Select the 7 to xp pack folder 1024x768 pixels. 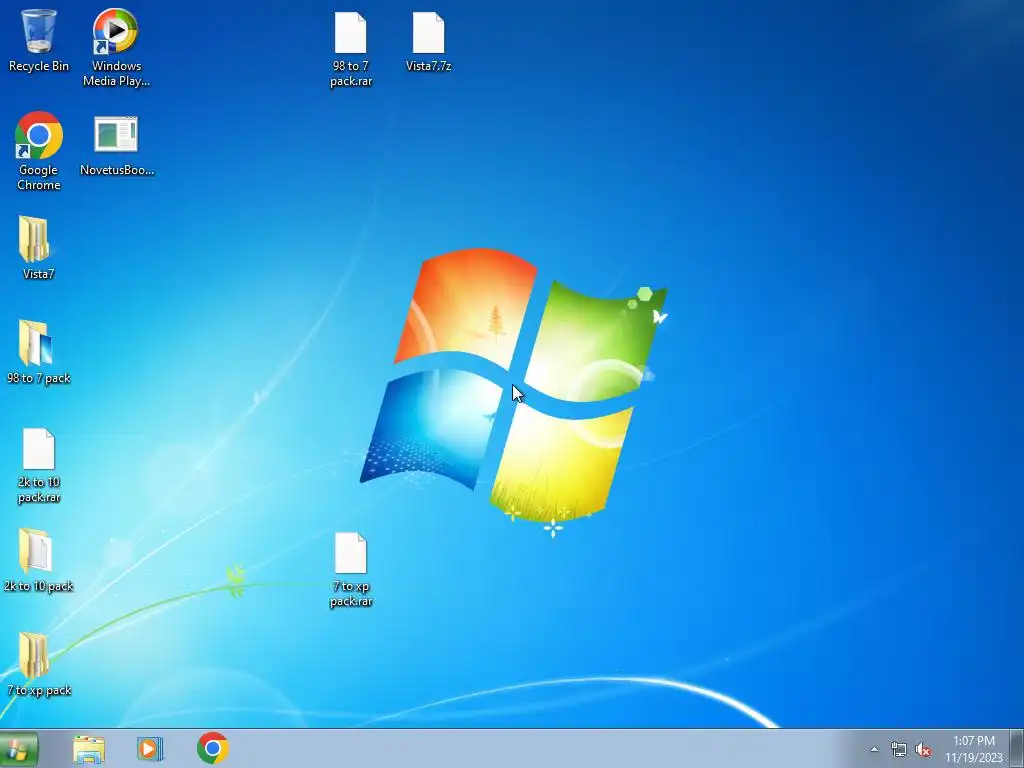(x=39, y=665)
